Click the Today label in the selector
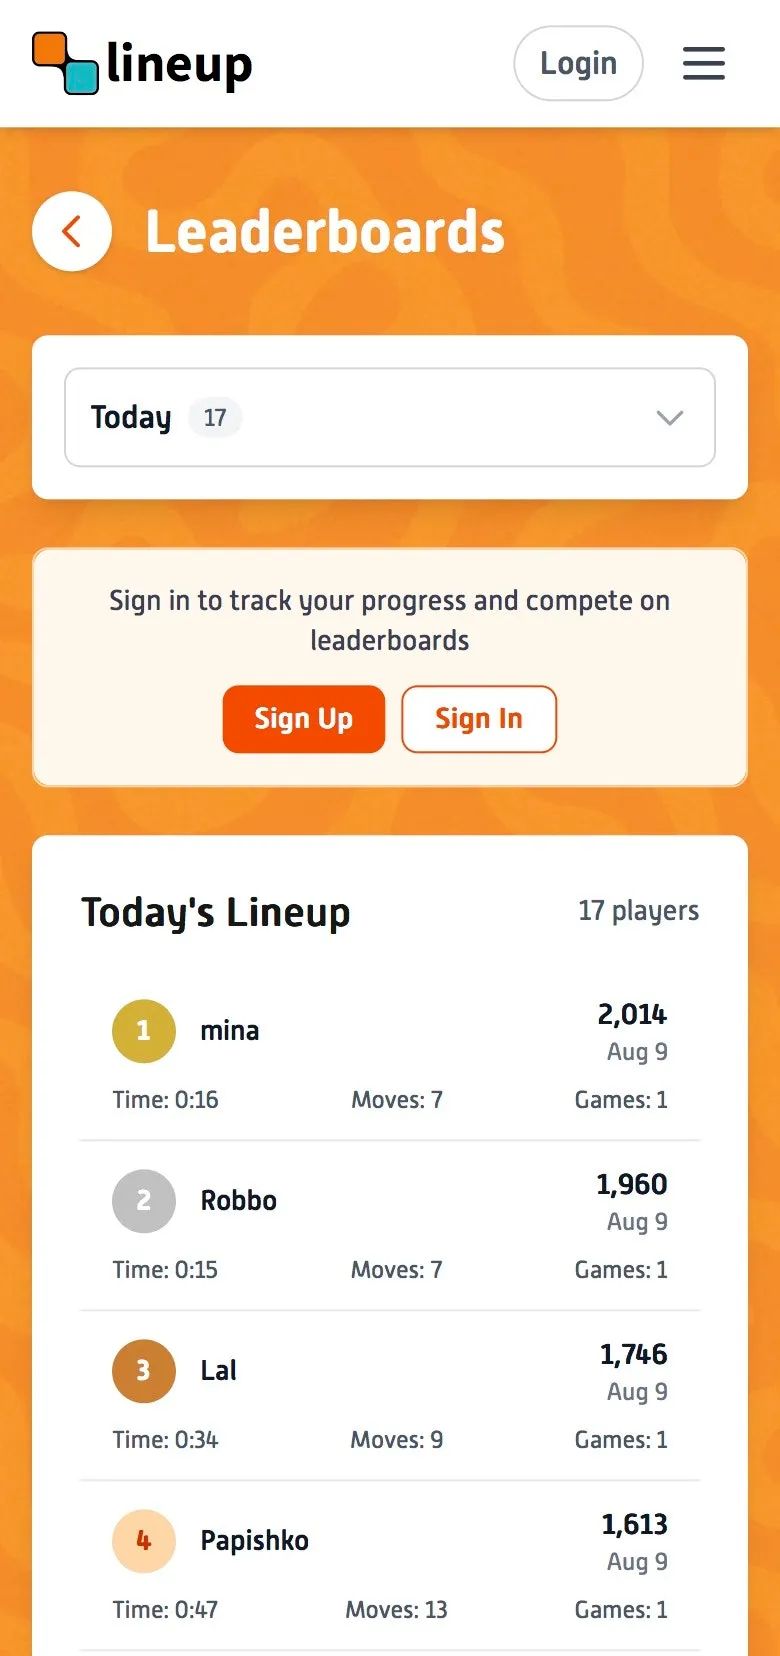The width and height of the screenshot is (780, 1656). pos(130,417)
